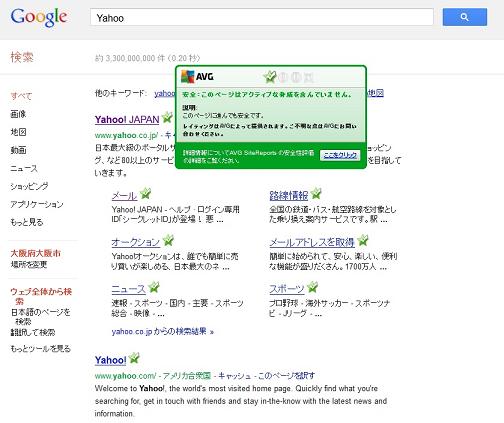Expand もっとツールを見る
The height and width of the screenshot is (423, 504).
tap(40, 349)
